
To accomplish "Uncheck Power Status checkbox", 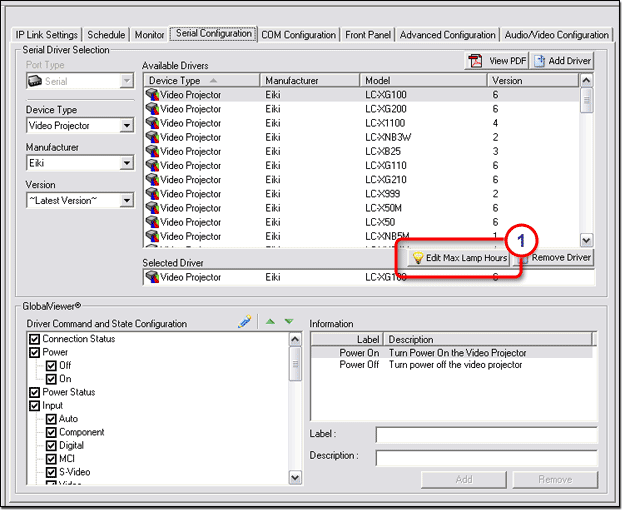I will (x=35, y=392).
